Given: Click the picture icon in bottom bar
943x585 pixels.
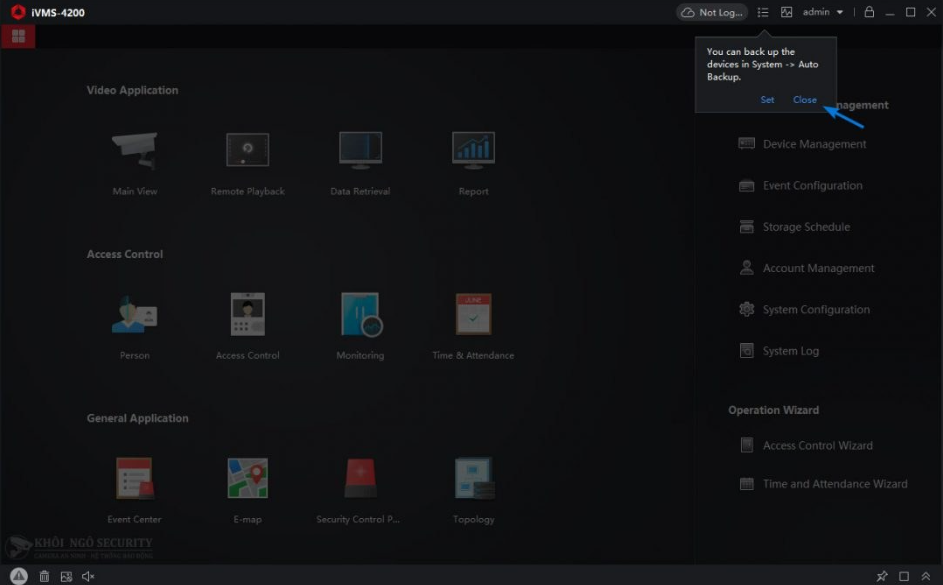Looking at the screenshot, I should [x=66, y=576].
